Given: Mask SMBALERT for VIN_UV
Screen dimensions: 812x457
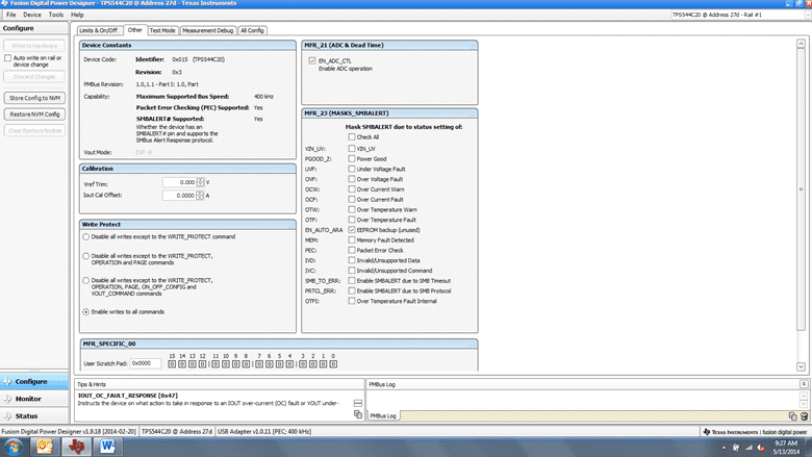Looking at the screenshot, I should point(352,149).
